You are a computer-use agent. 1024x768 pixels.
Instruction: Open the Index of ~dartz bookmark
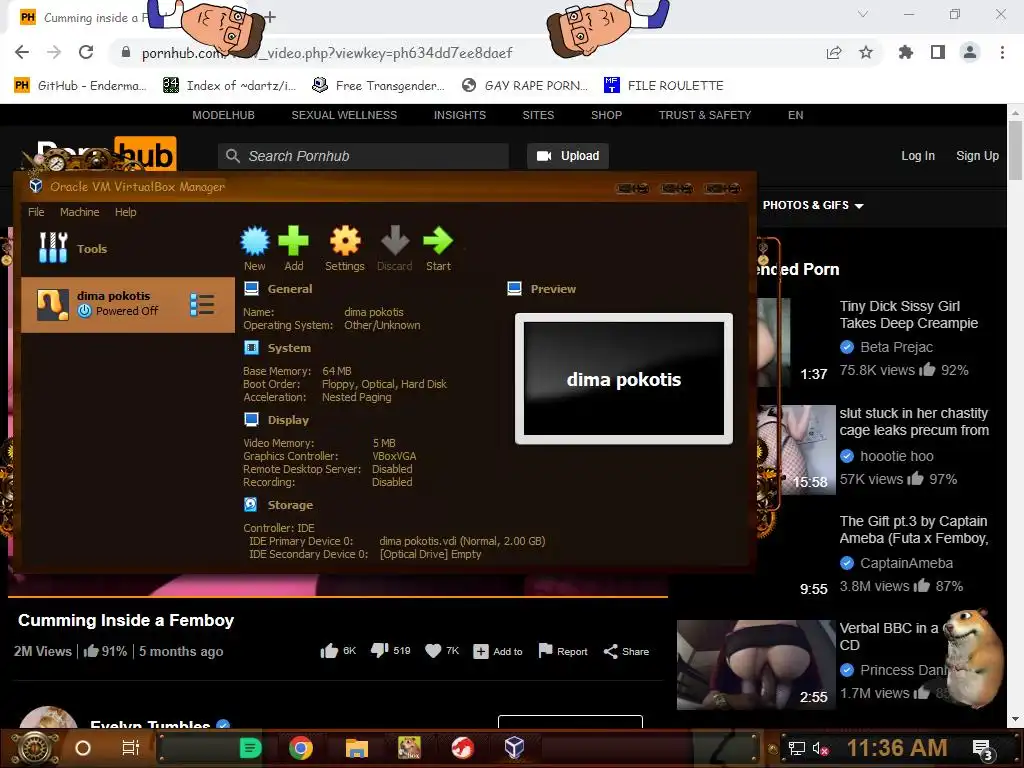(x=229, y=86)
